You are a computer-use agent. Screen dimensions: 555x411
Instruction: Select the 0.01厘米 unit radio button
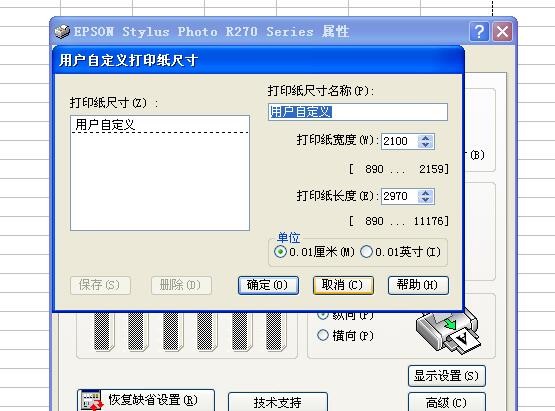tap(280, 252)
